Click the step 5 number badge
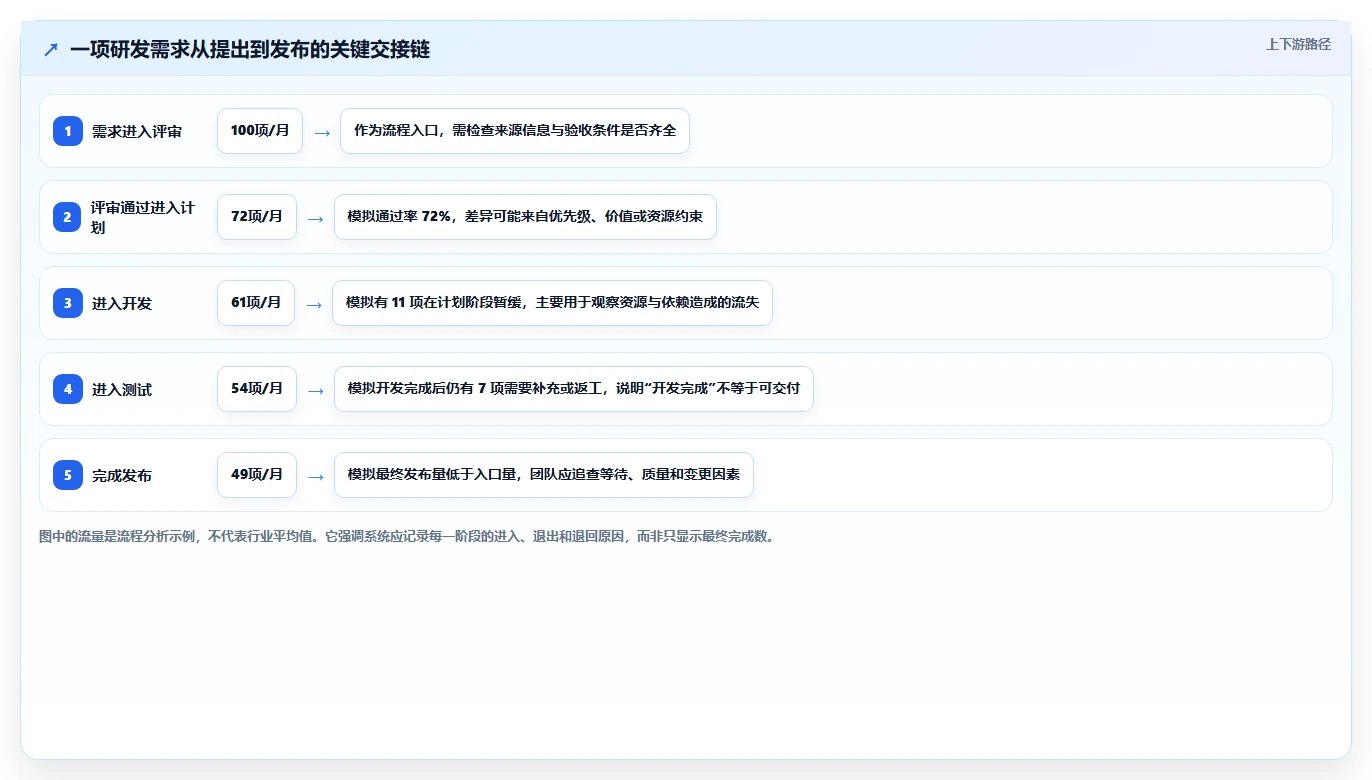1372x780 pixels. click(x=68, y=475)
